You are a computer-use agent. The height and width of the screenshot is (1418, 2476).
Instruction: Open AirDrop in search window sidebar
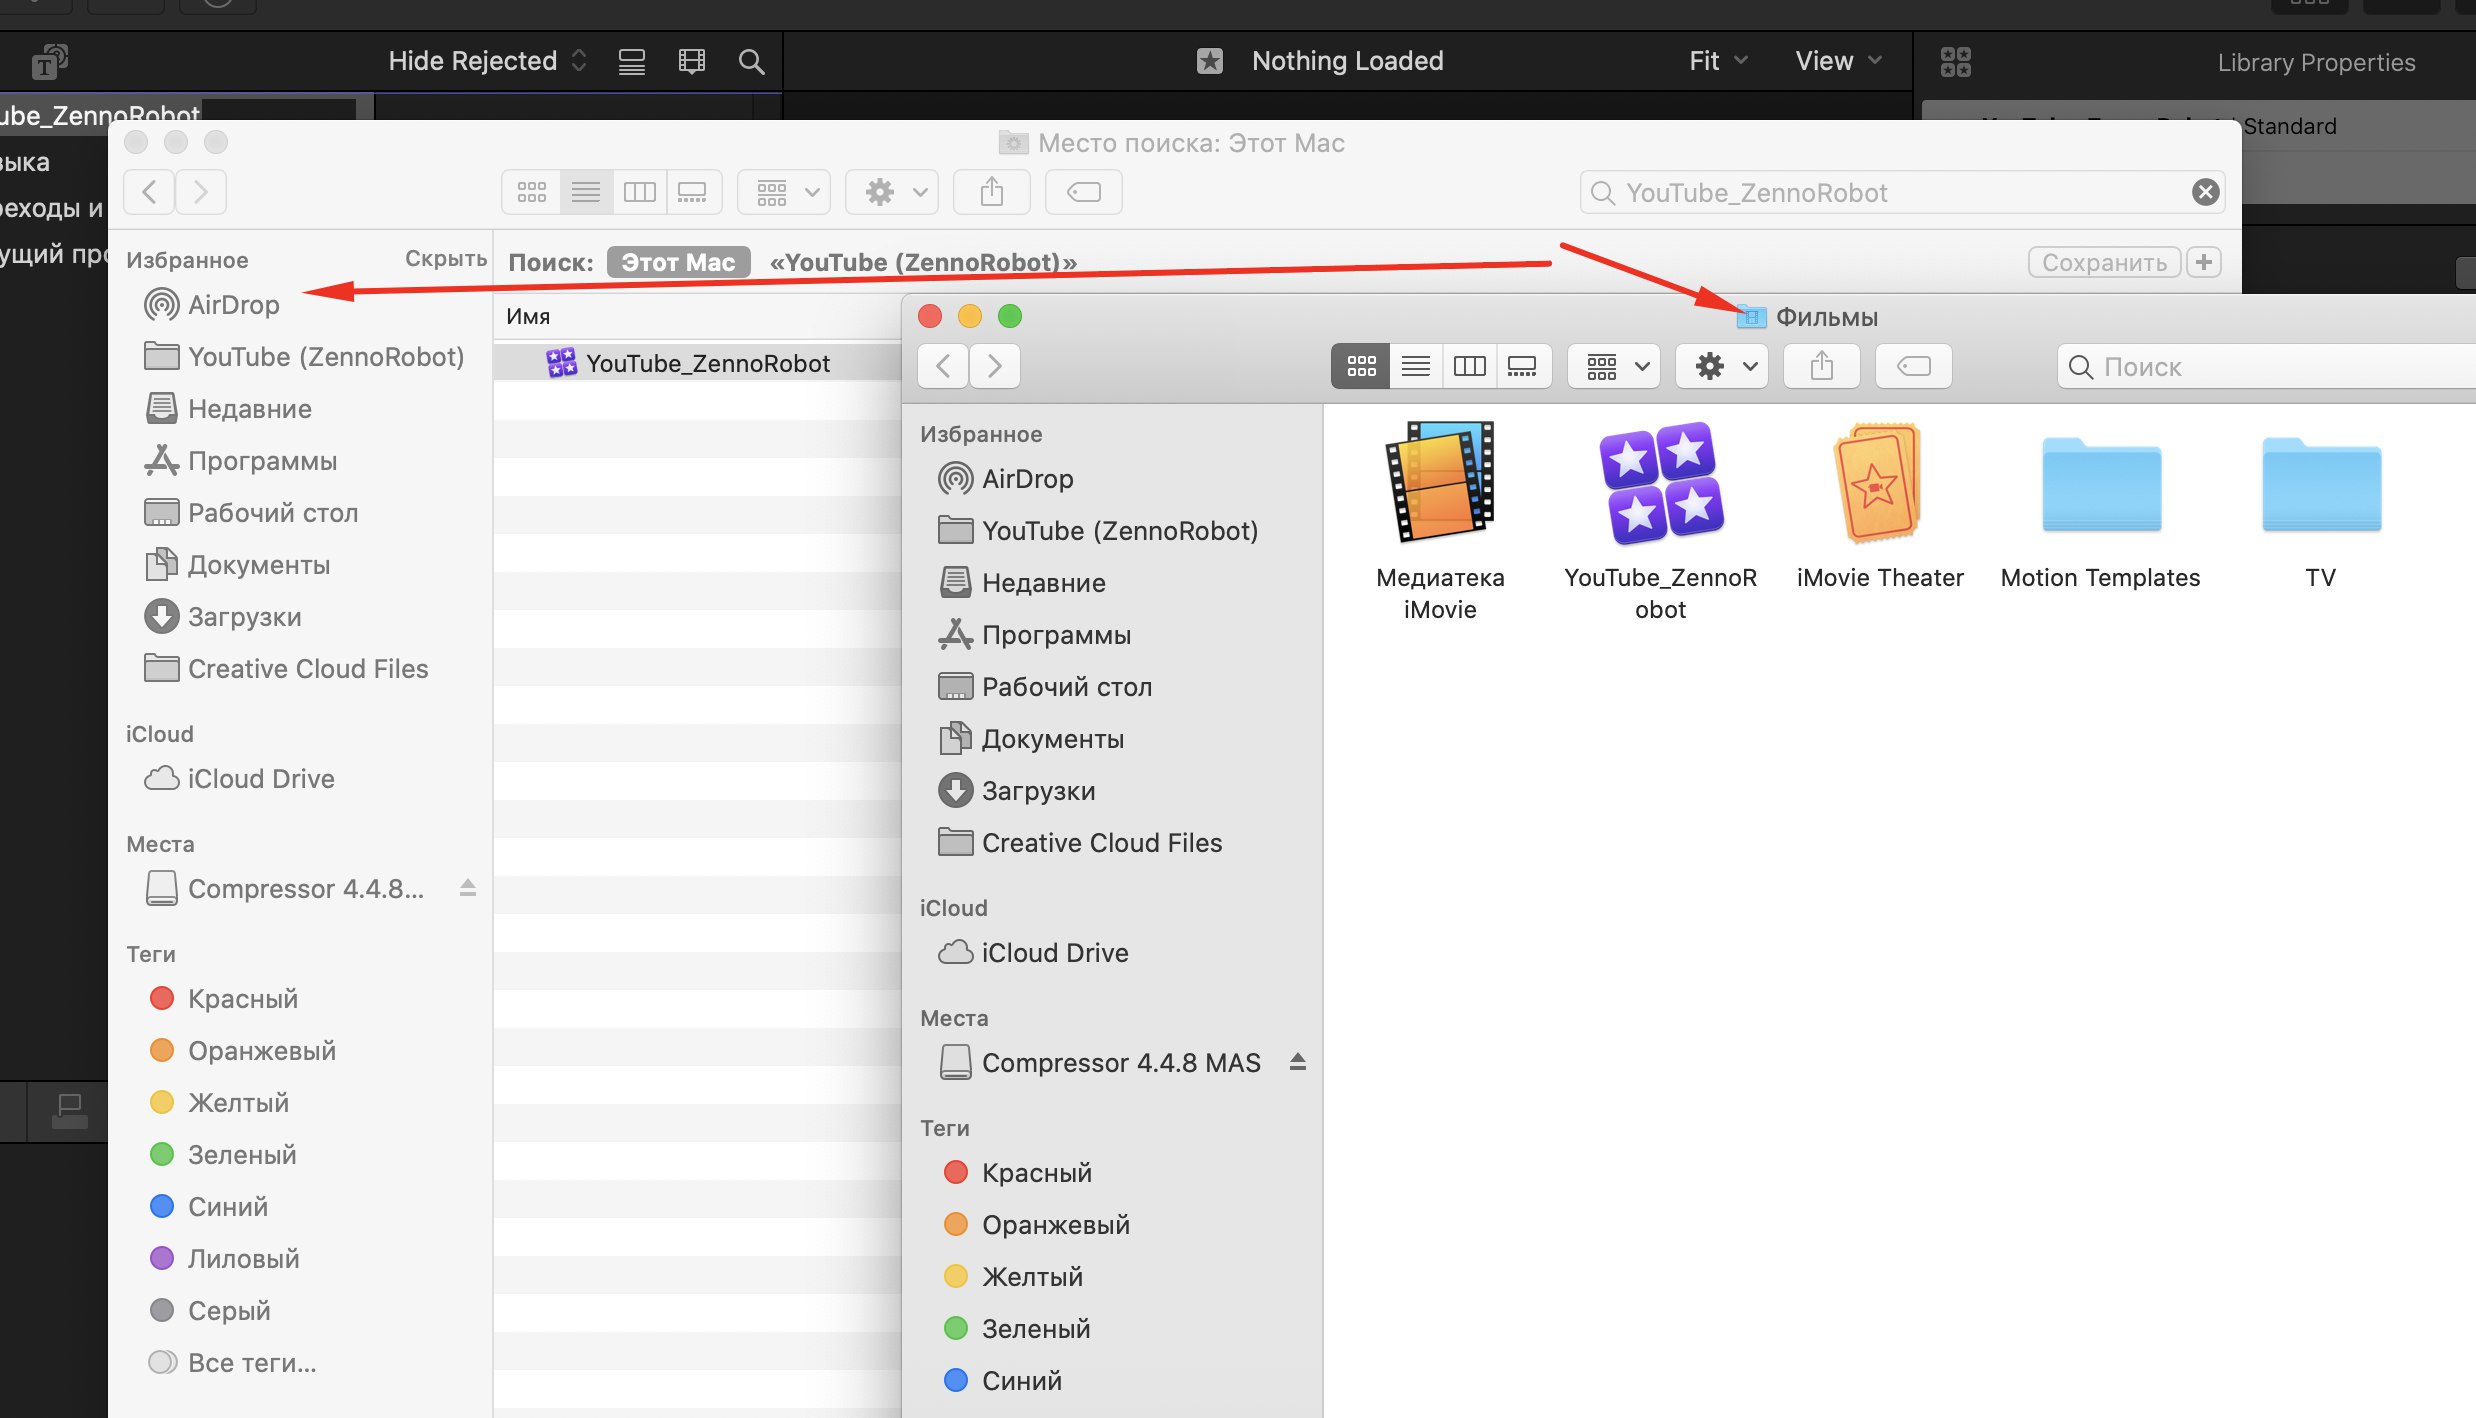[x=212, y=304]
